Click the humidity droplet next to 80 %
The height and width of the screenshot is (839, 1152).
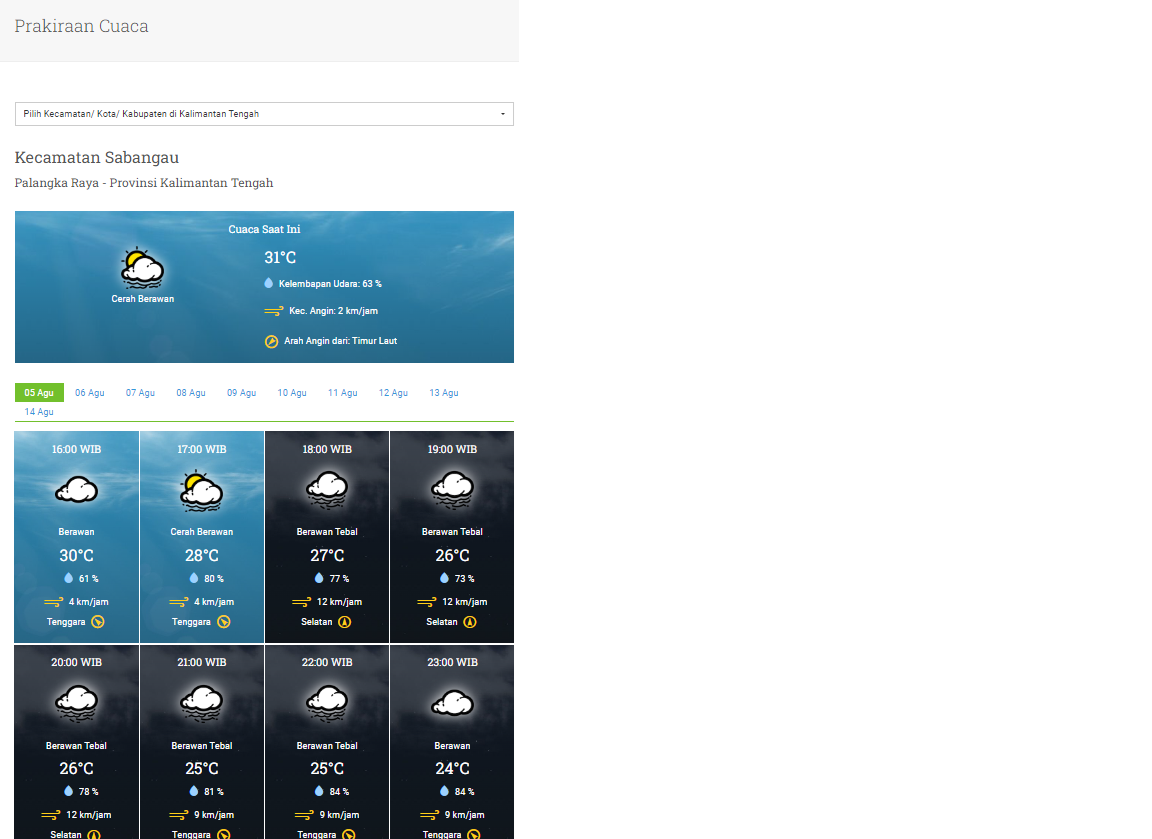tap(194, 578)
